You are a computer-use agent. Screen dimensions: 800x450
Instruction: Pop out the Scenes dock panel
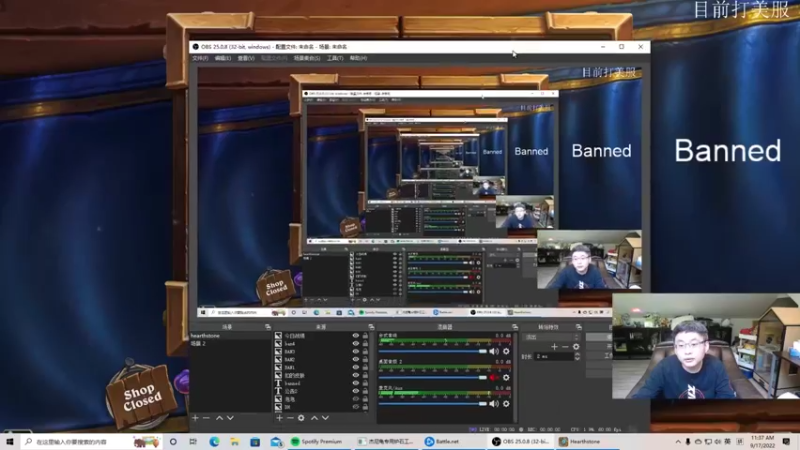268,327
